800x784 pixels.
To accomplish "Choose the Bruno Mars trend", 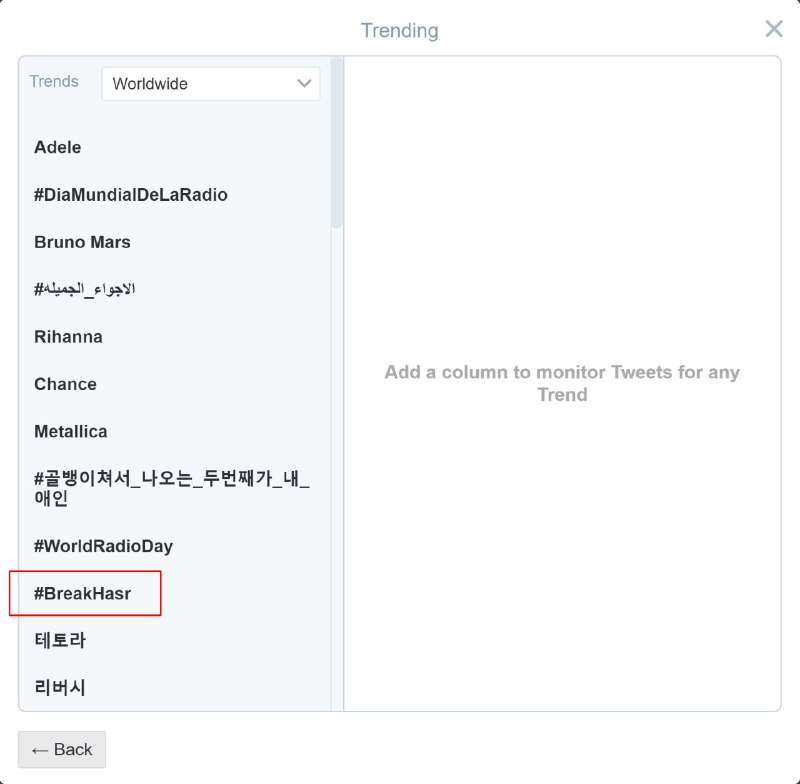I will pyautogui.click(x=82, y=242).
